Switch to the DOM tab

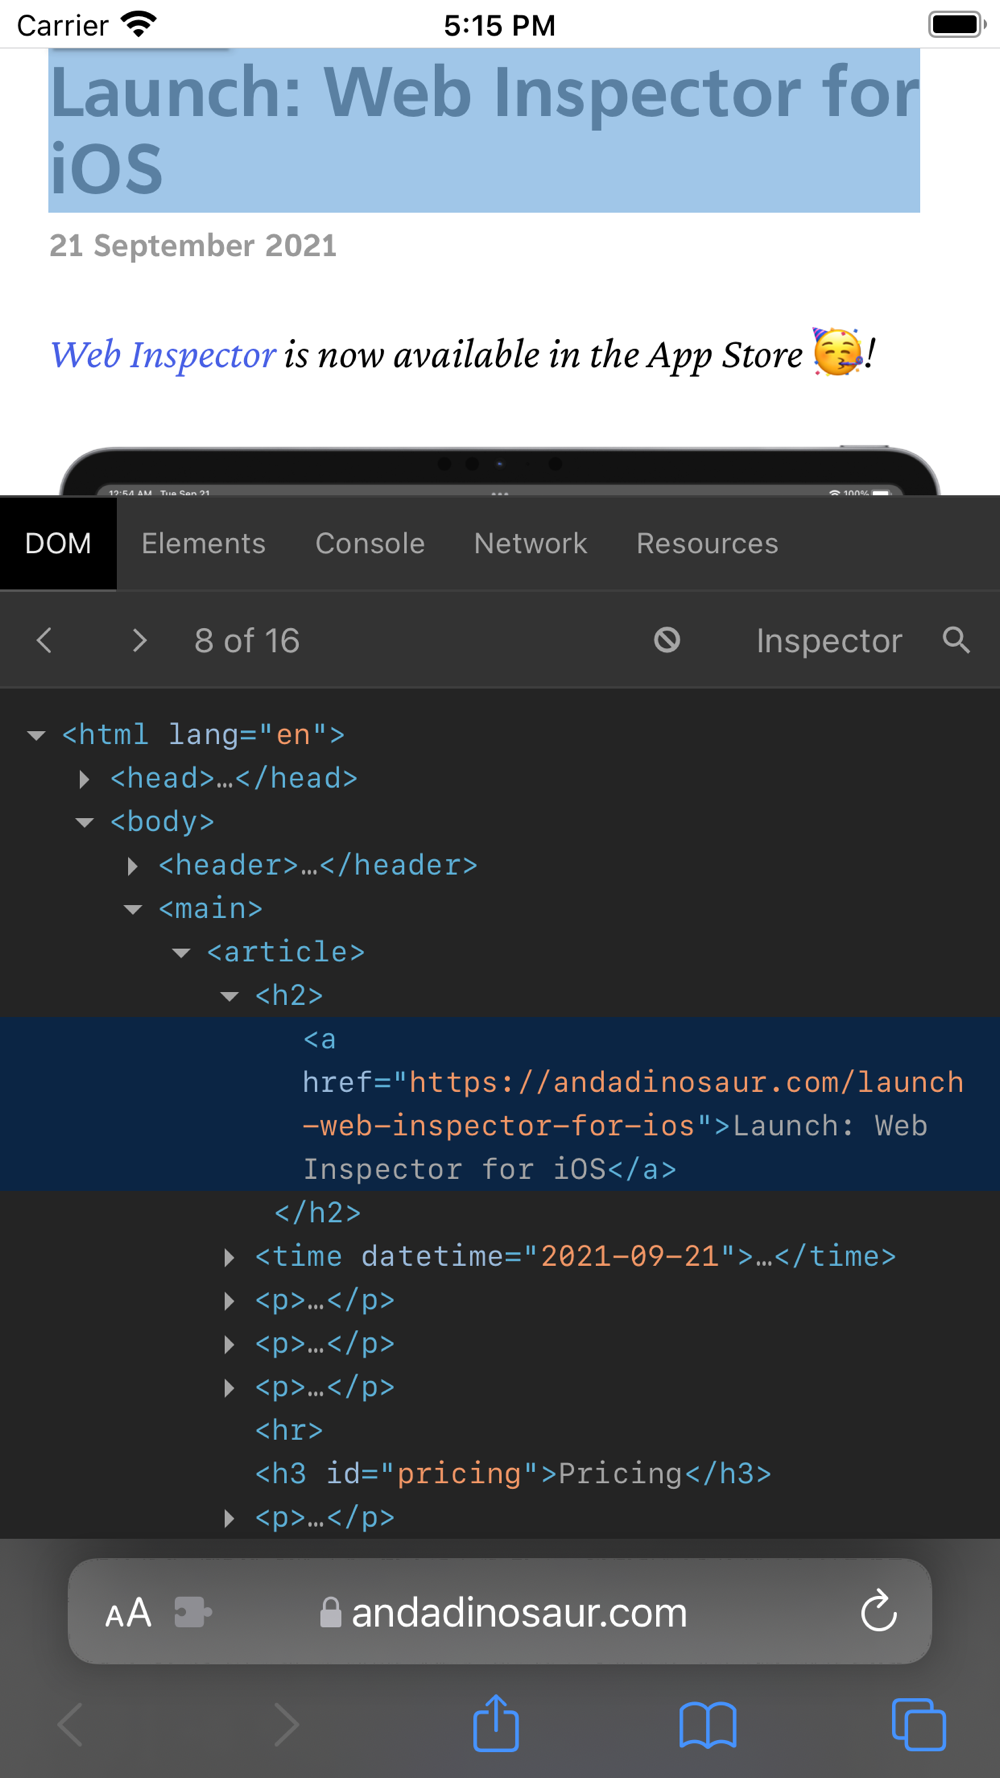pyautogui.click(x=58, y=543)
